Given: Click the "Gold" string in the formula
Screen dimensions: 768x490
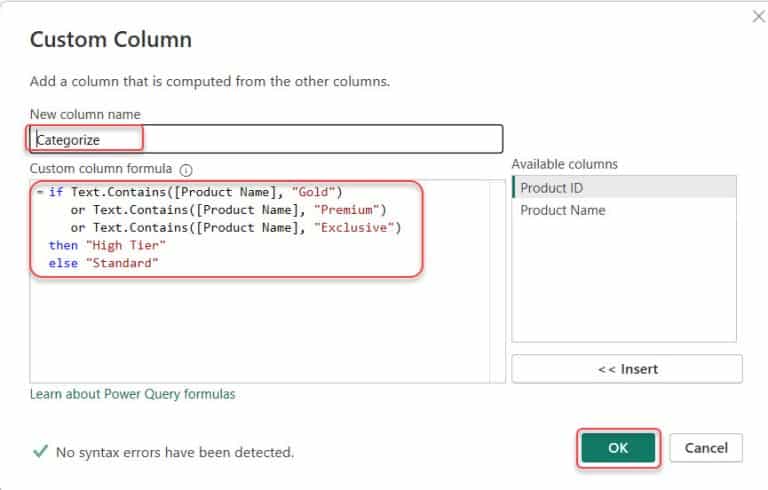Looking at the screenshot, I should (x=313, y=192).
